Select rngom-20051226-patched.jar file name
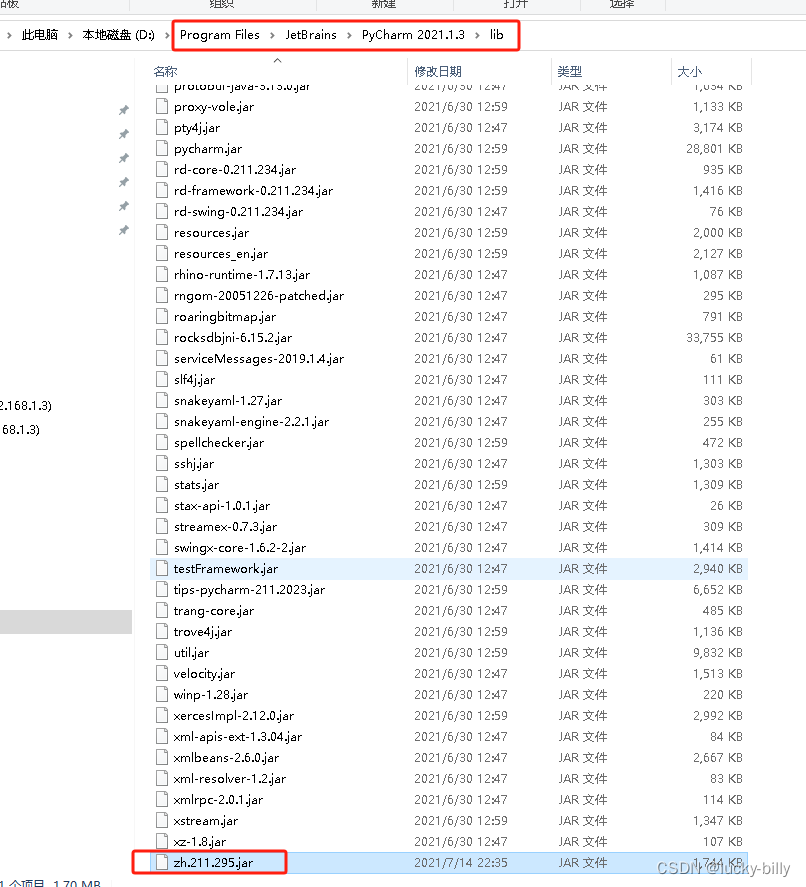The height and width of the screenshot is (887, 806). pos(258,295)
